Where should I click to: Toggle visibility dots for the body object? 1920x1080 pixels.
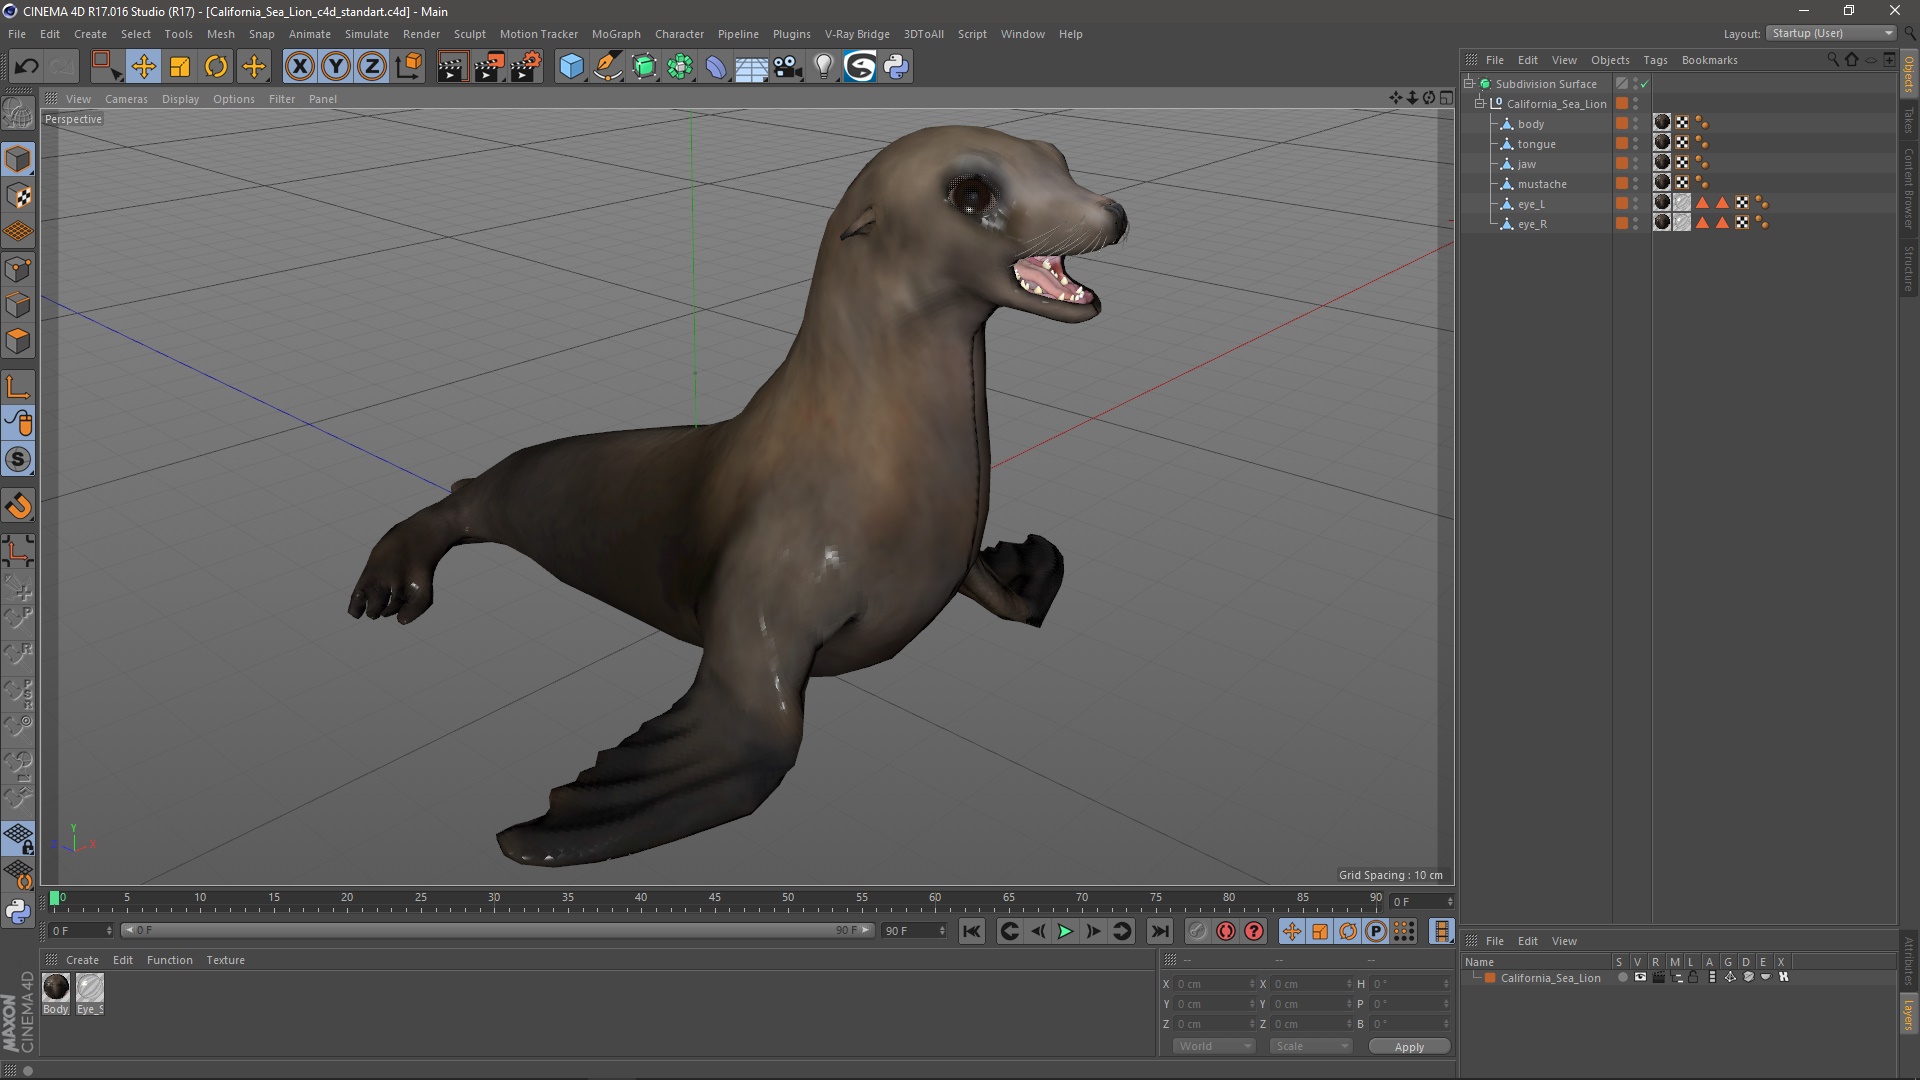[1636, 124]
